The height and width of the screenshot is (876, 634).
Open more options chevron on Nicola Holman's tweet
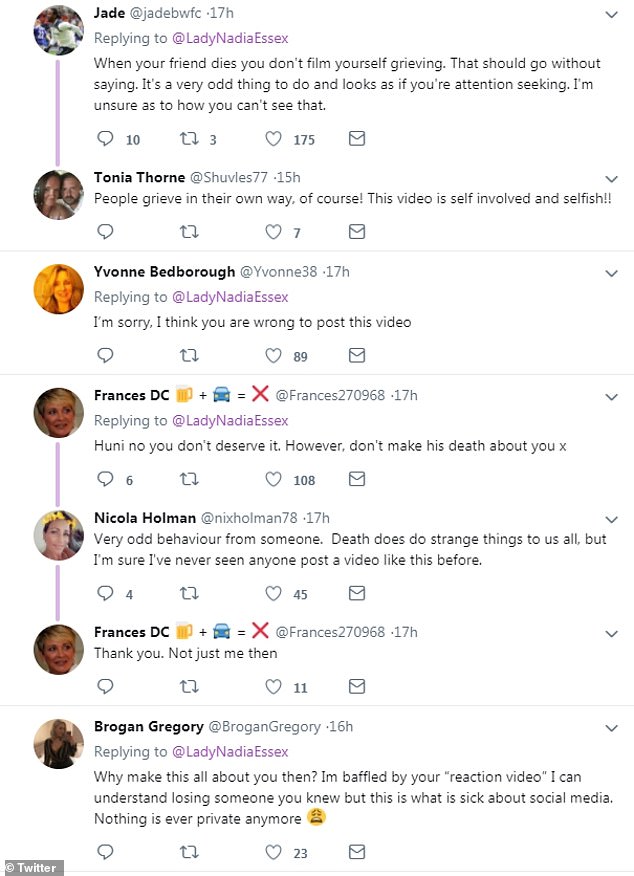pos(612,519)
